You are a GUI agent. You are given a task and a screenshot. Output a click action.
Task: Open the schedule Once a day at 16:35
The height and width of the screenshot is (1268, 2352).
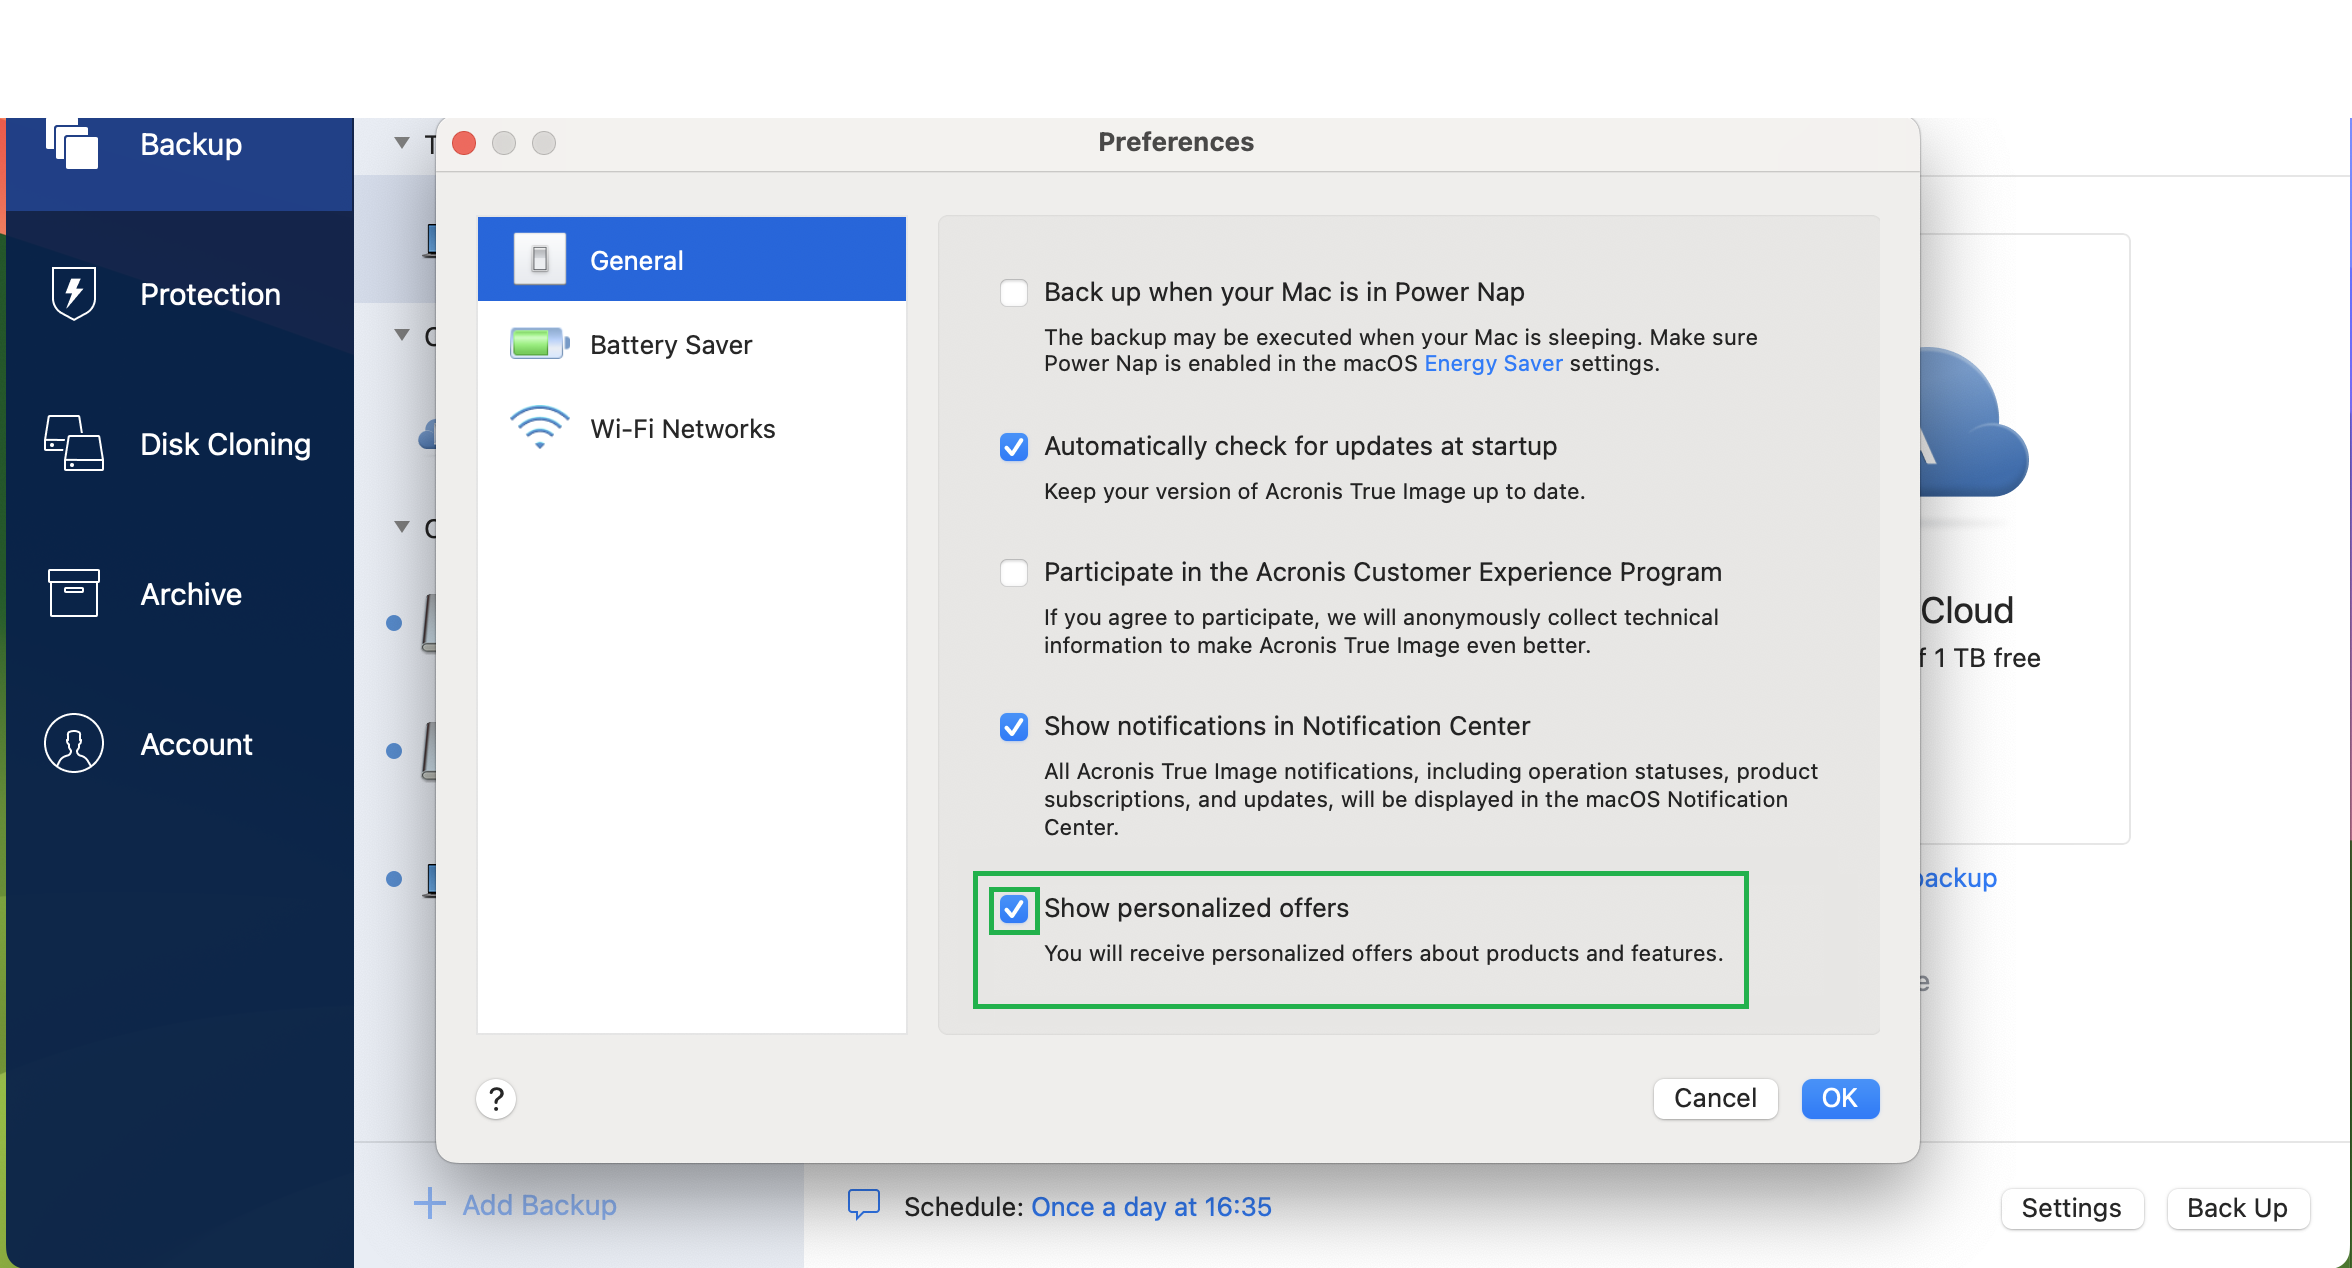tap(1151, 1206)
